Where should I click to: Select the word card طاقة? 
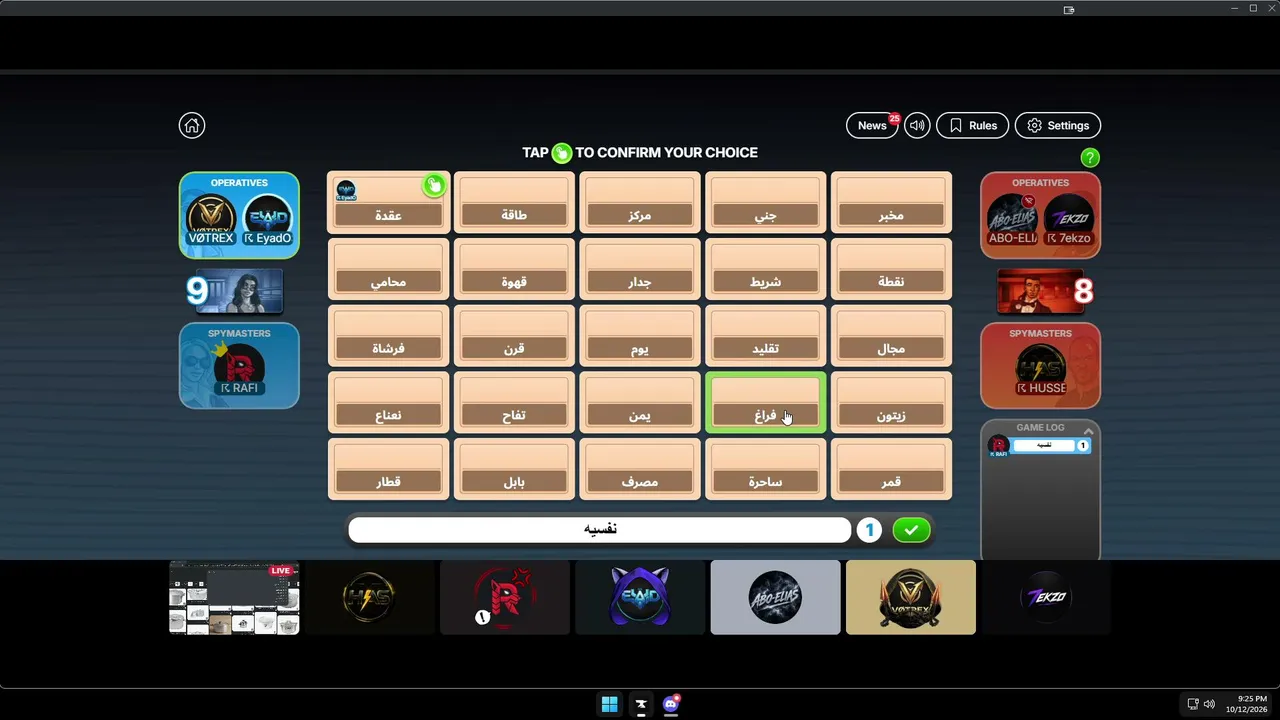tap(514, 202)
